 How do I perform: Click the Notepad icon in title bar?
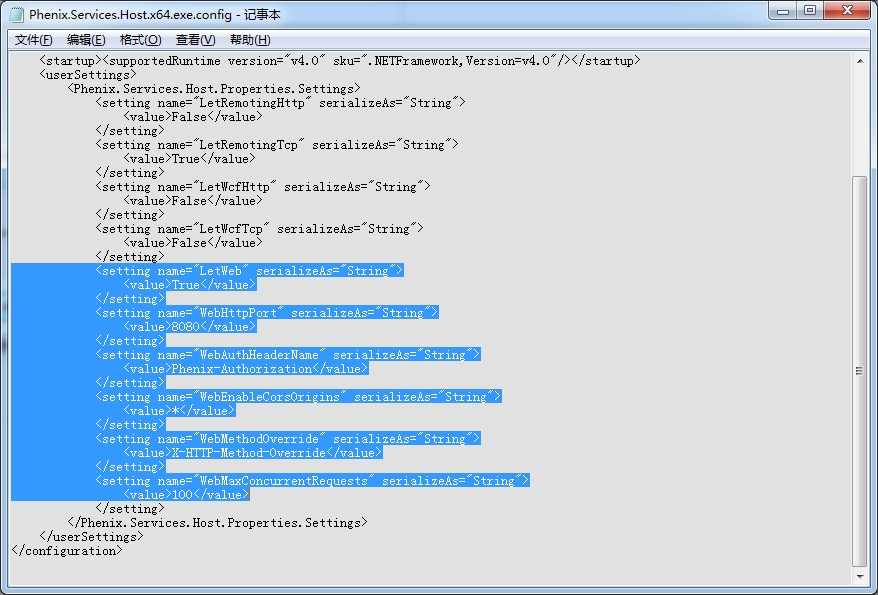[x=17, y=14]
